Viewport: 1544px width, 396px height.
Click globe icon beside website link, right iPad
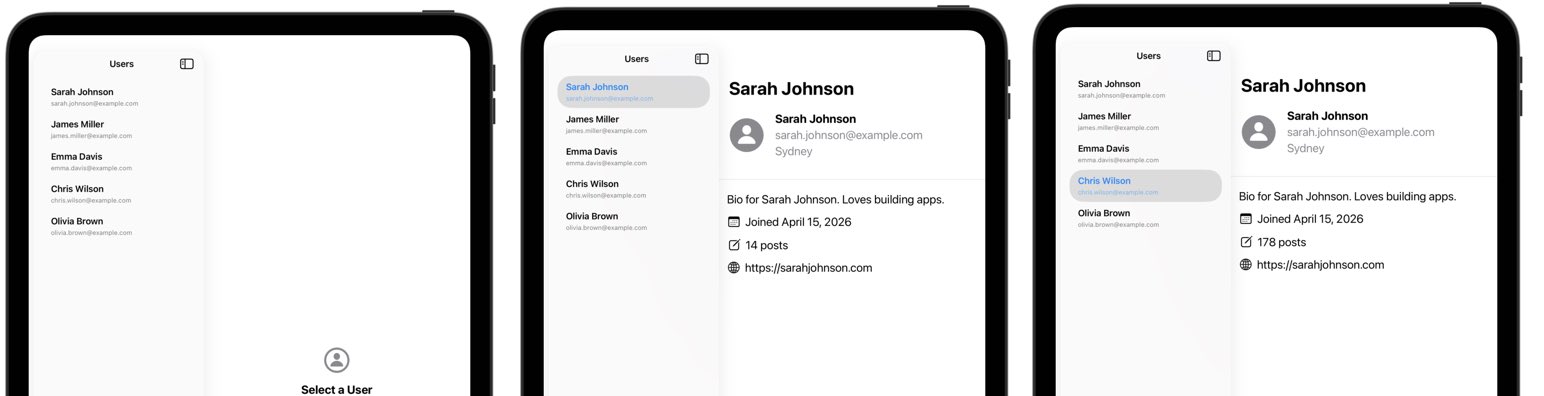point(1246,265)
